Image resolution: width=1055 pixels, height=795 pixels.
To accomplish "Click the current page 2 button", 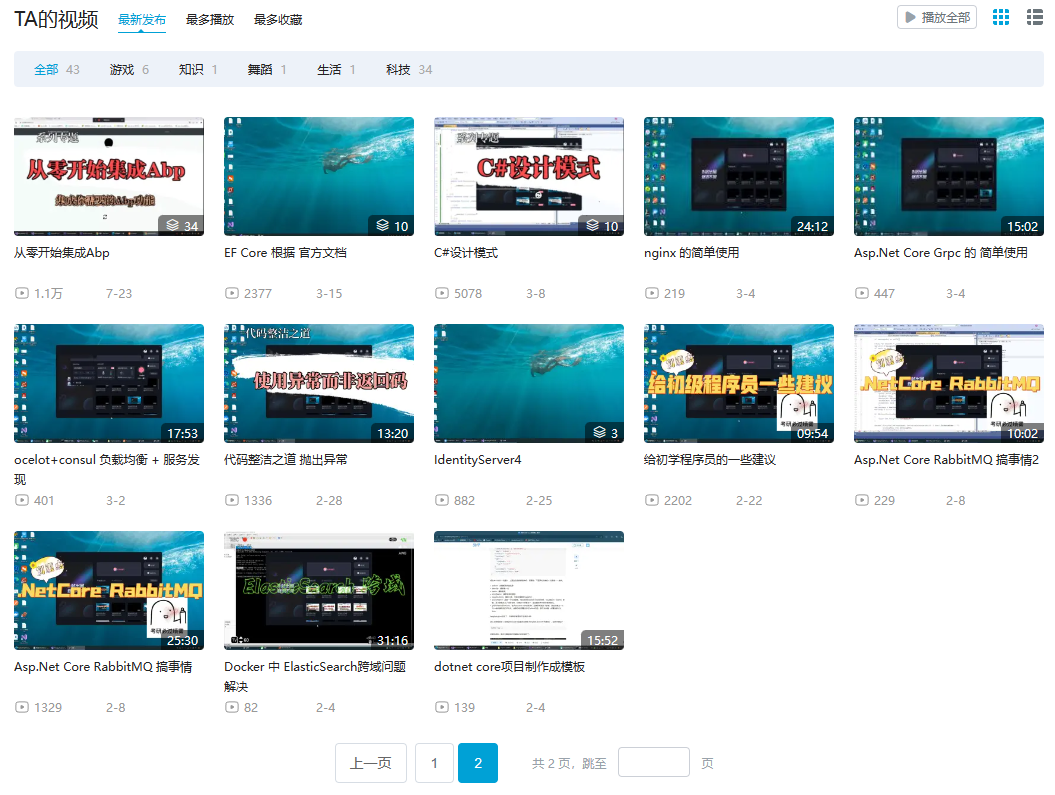I will pyautogui.click(x=478, y=763).
